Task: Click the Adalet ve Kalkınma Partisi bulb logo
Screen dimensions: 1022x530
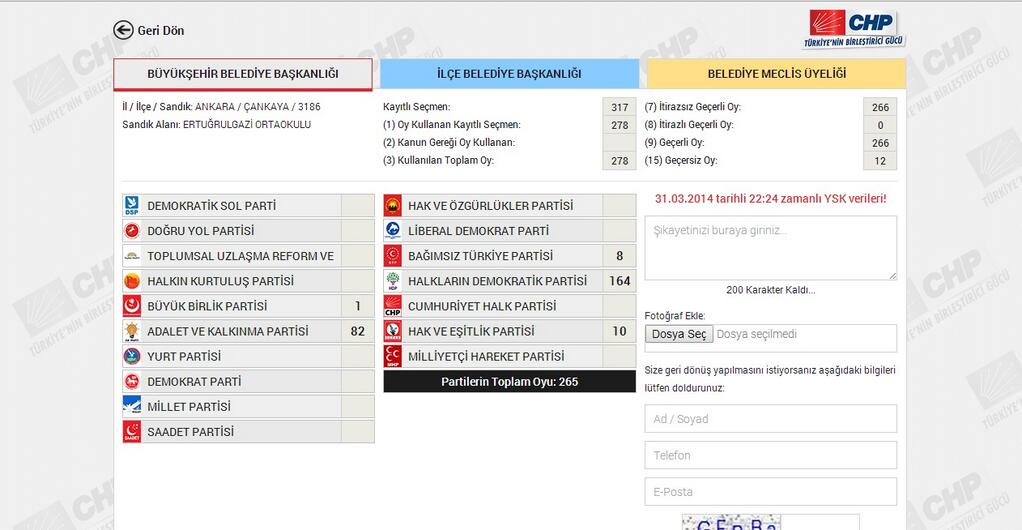Action: (x=132, y=331)
